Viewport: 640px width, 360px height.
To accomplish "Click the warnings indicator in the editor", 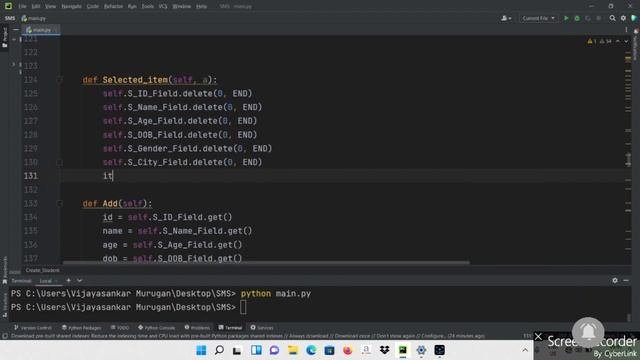I will (x=599, y=41).
